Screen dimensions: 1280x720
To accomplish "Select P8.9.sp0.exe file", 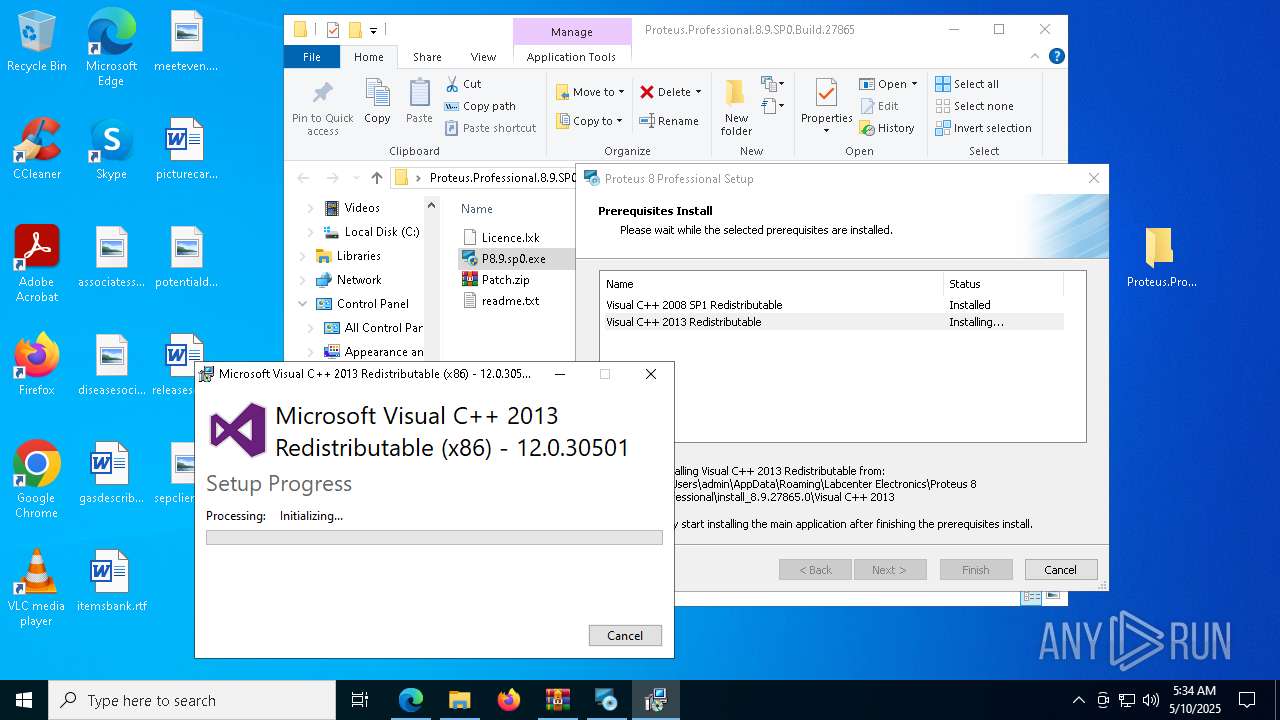I will pos(504,258).
